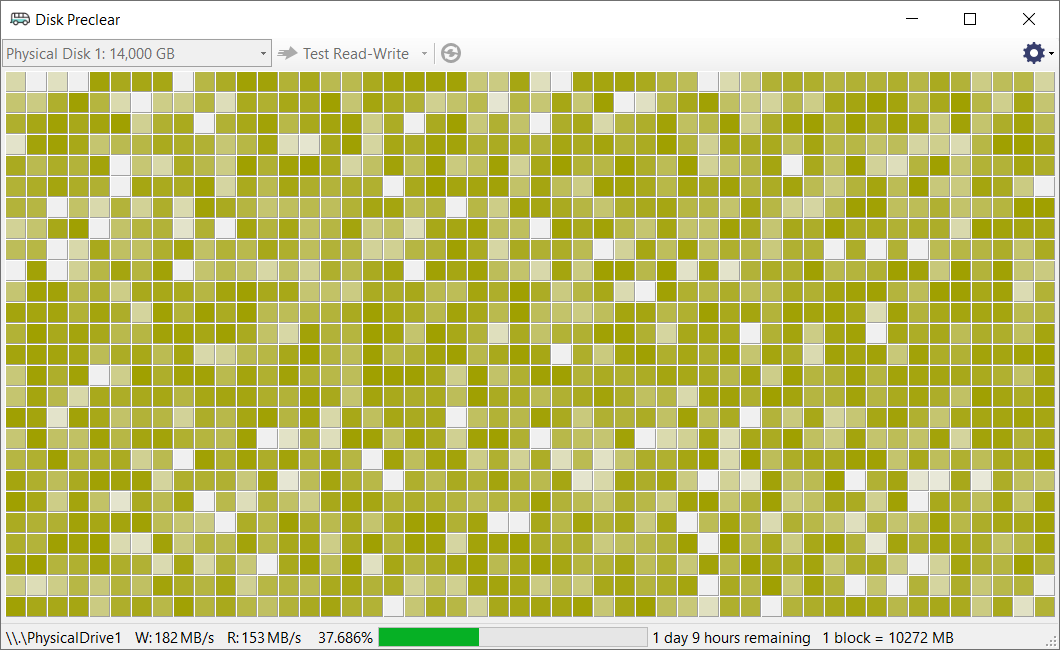Click the 1 day 9 hours remaining text
This screenshot has height=650, width=1060.
[731, 637]
